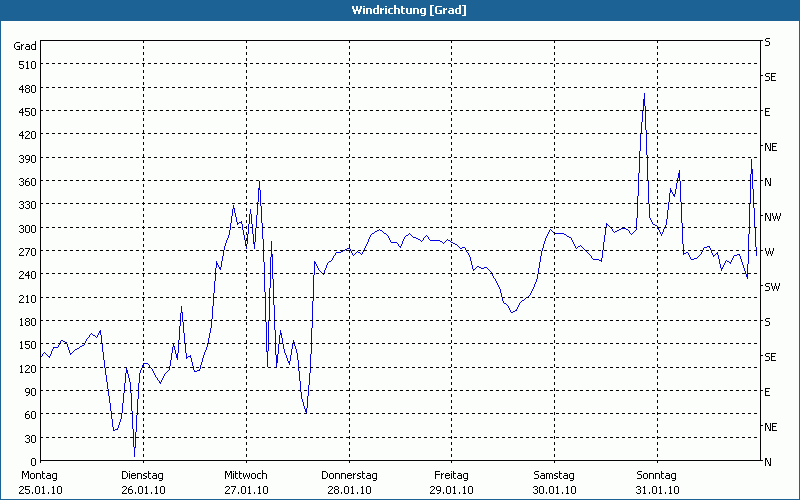The image size is (800, 500).
Task: Select the 270 axis value
Action: coord(28,252)
